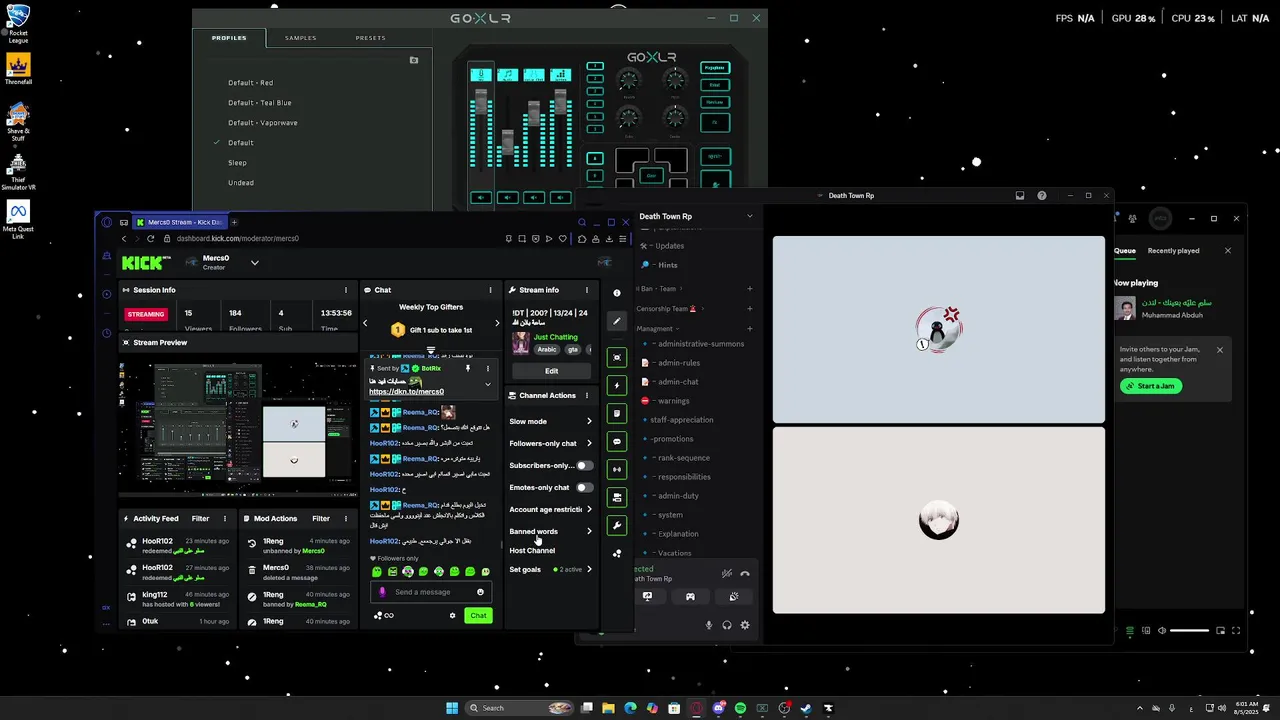Open Session Info three-dot menu
The height and width of the screenshot is (720, 1280).
click(346, 290)
